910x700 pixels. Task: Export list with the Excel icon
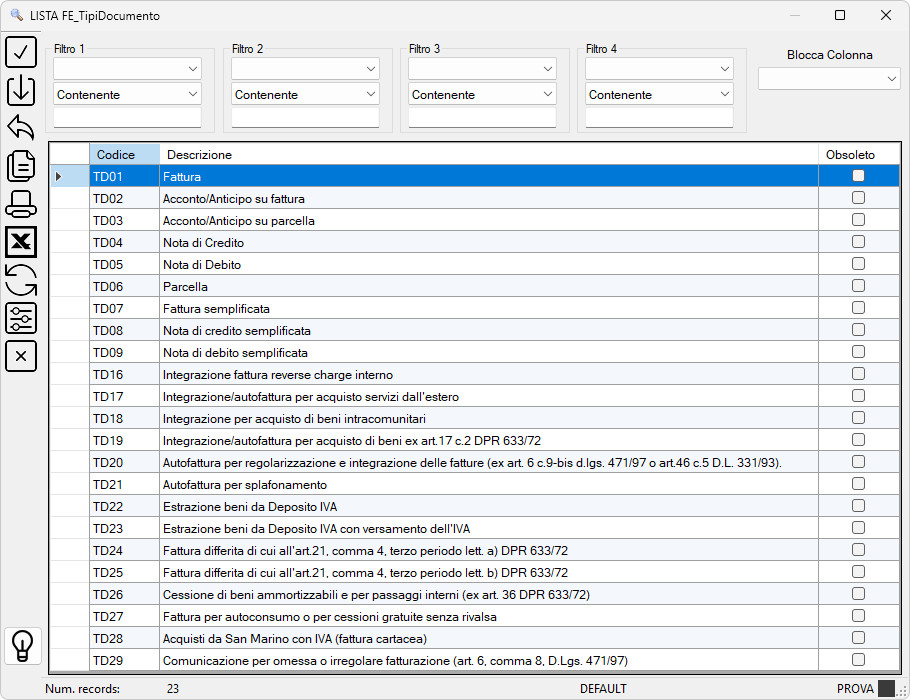point(21,241)
